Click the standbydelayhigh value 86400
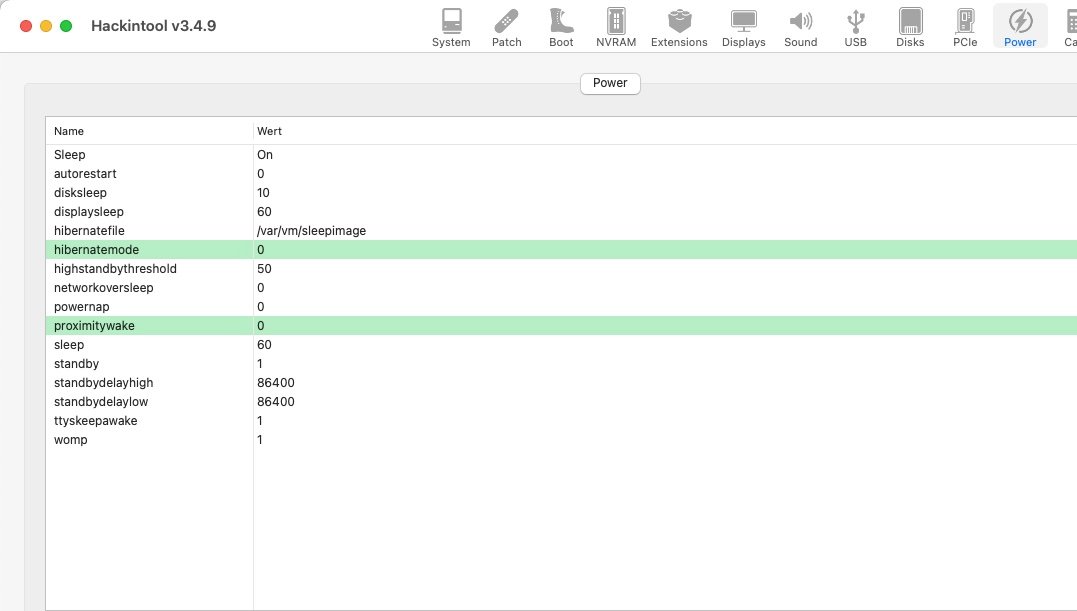The width and height of the screenshot is (1077, 611). pyautogui.click(x=275, y=382)
